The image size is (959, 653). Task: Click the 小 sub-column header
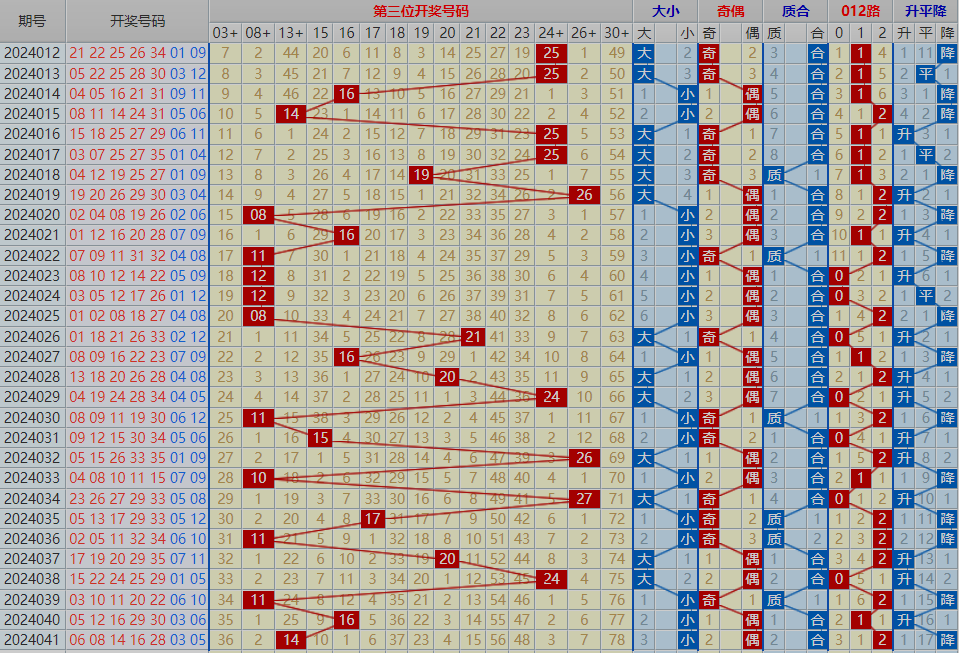click(687, 33)
